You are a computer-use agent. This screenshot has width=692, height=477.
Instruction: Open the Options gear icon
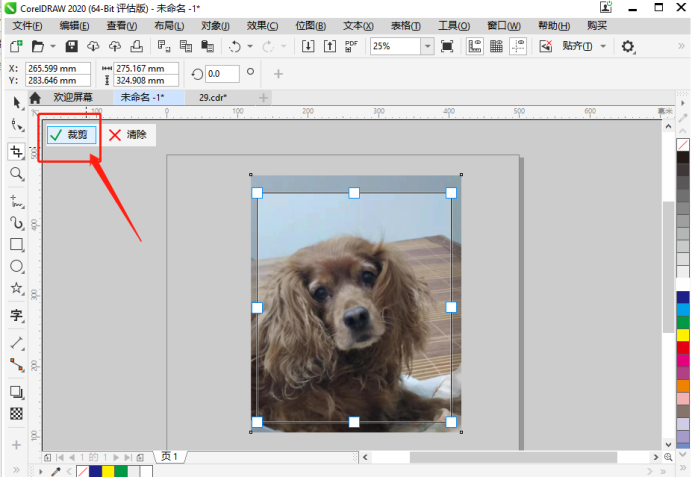[x=628, y=46]
